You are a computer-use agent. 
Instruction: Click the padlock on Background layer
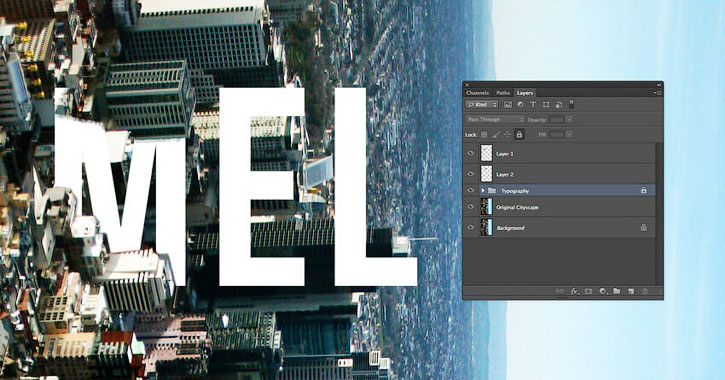coord(643,227)
